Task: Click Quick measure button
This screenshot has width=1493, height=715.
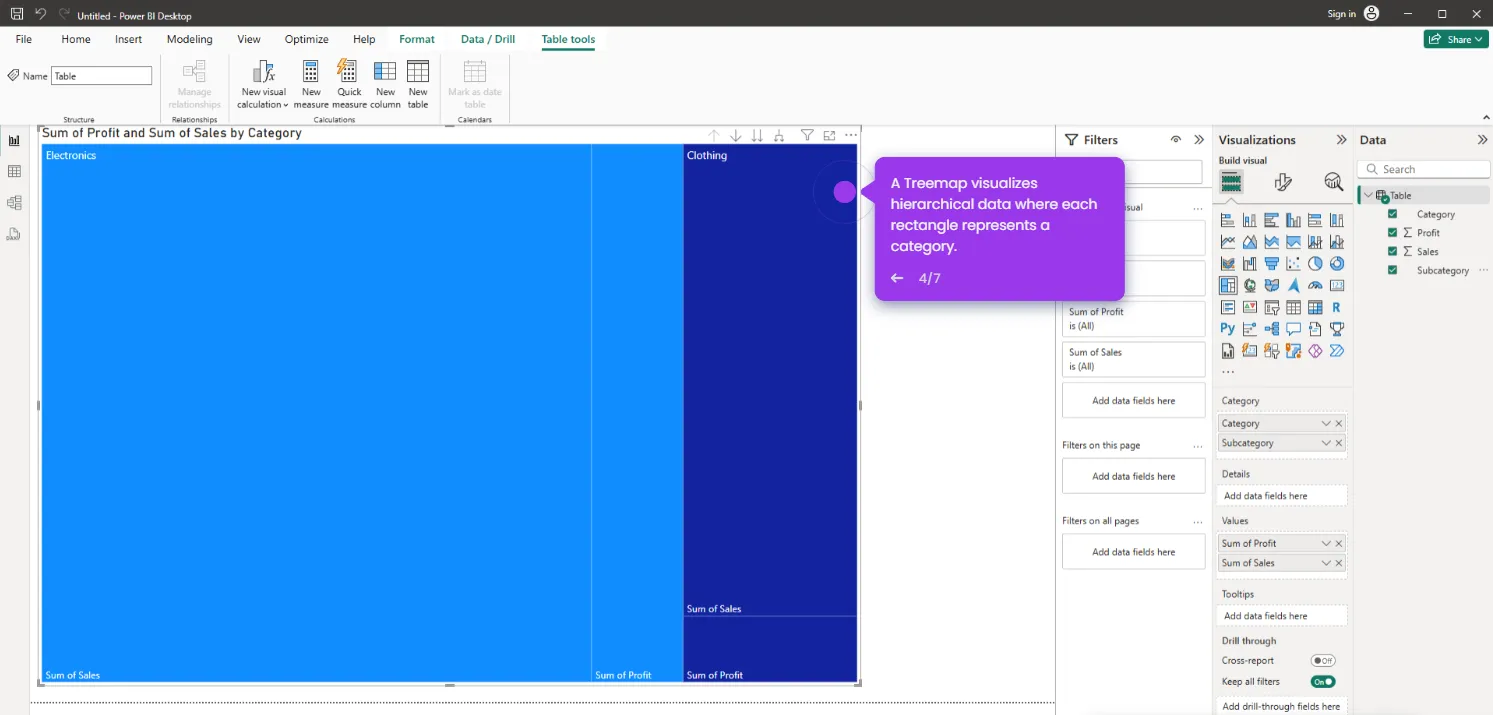Action: pyautogui.click(x=349, y=85)
